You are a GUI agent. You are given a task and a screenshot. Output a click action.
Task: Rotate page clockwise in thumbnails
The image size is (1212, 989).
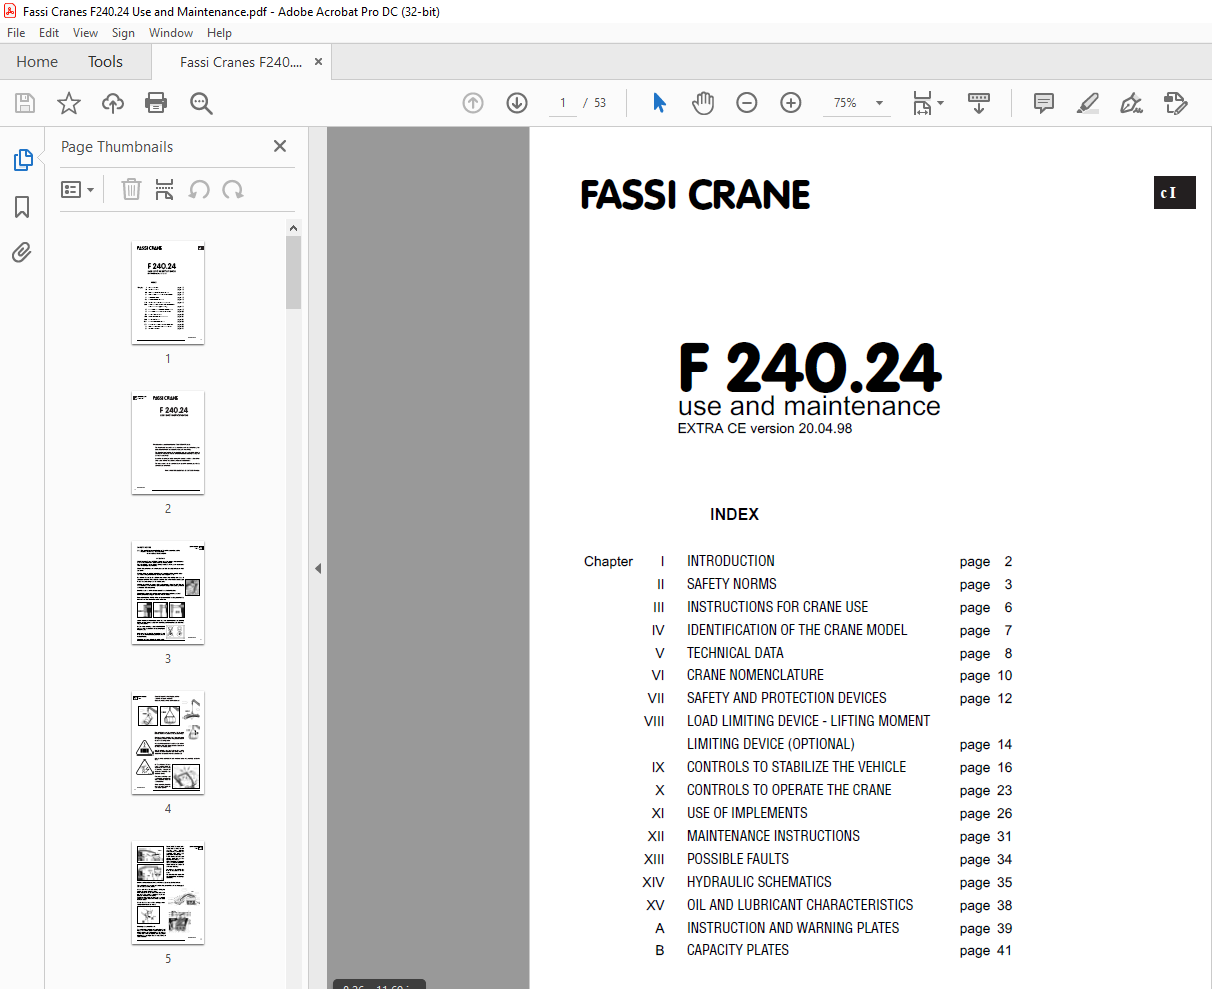pyautogui.click(x=233, y=189)
